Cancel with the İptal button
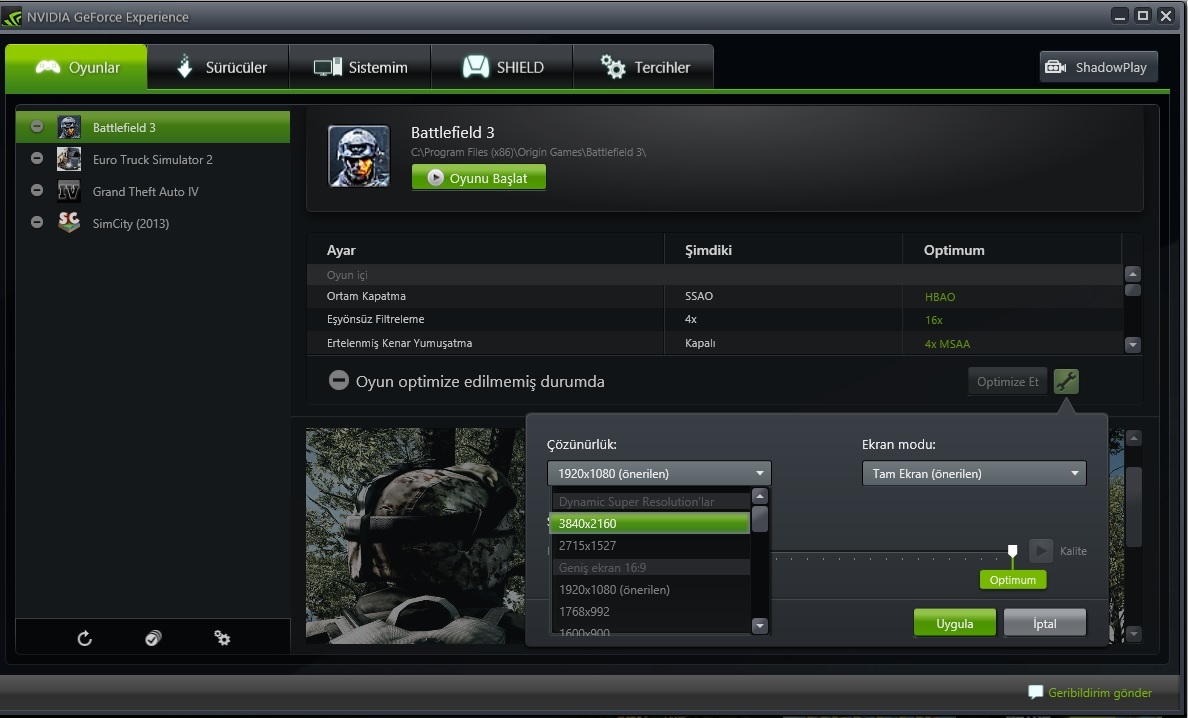This screenshot has width=1188, height=718. tap(1045, 623)
